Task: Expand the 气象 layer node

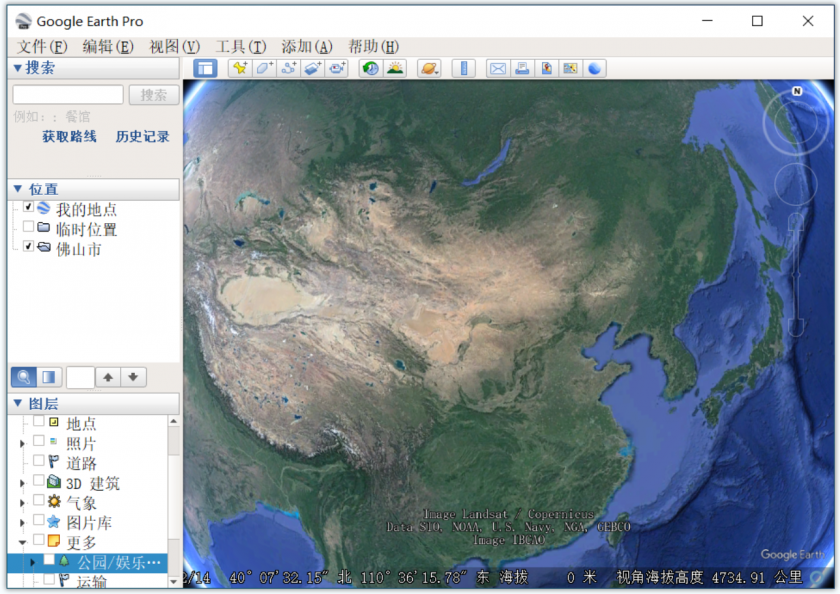Action: pyautogui.click(x=22, y=503)
